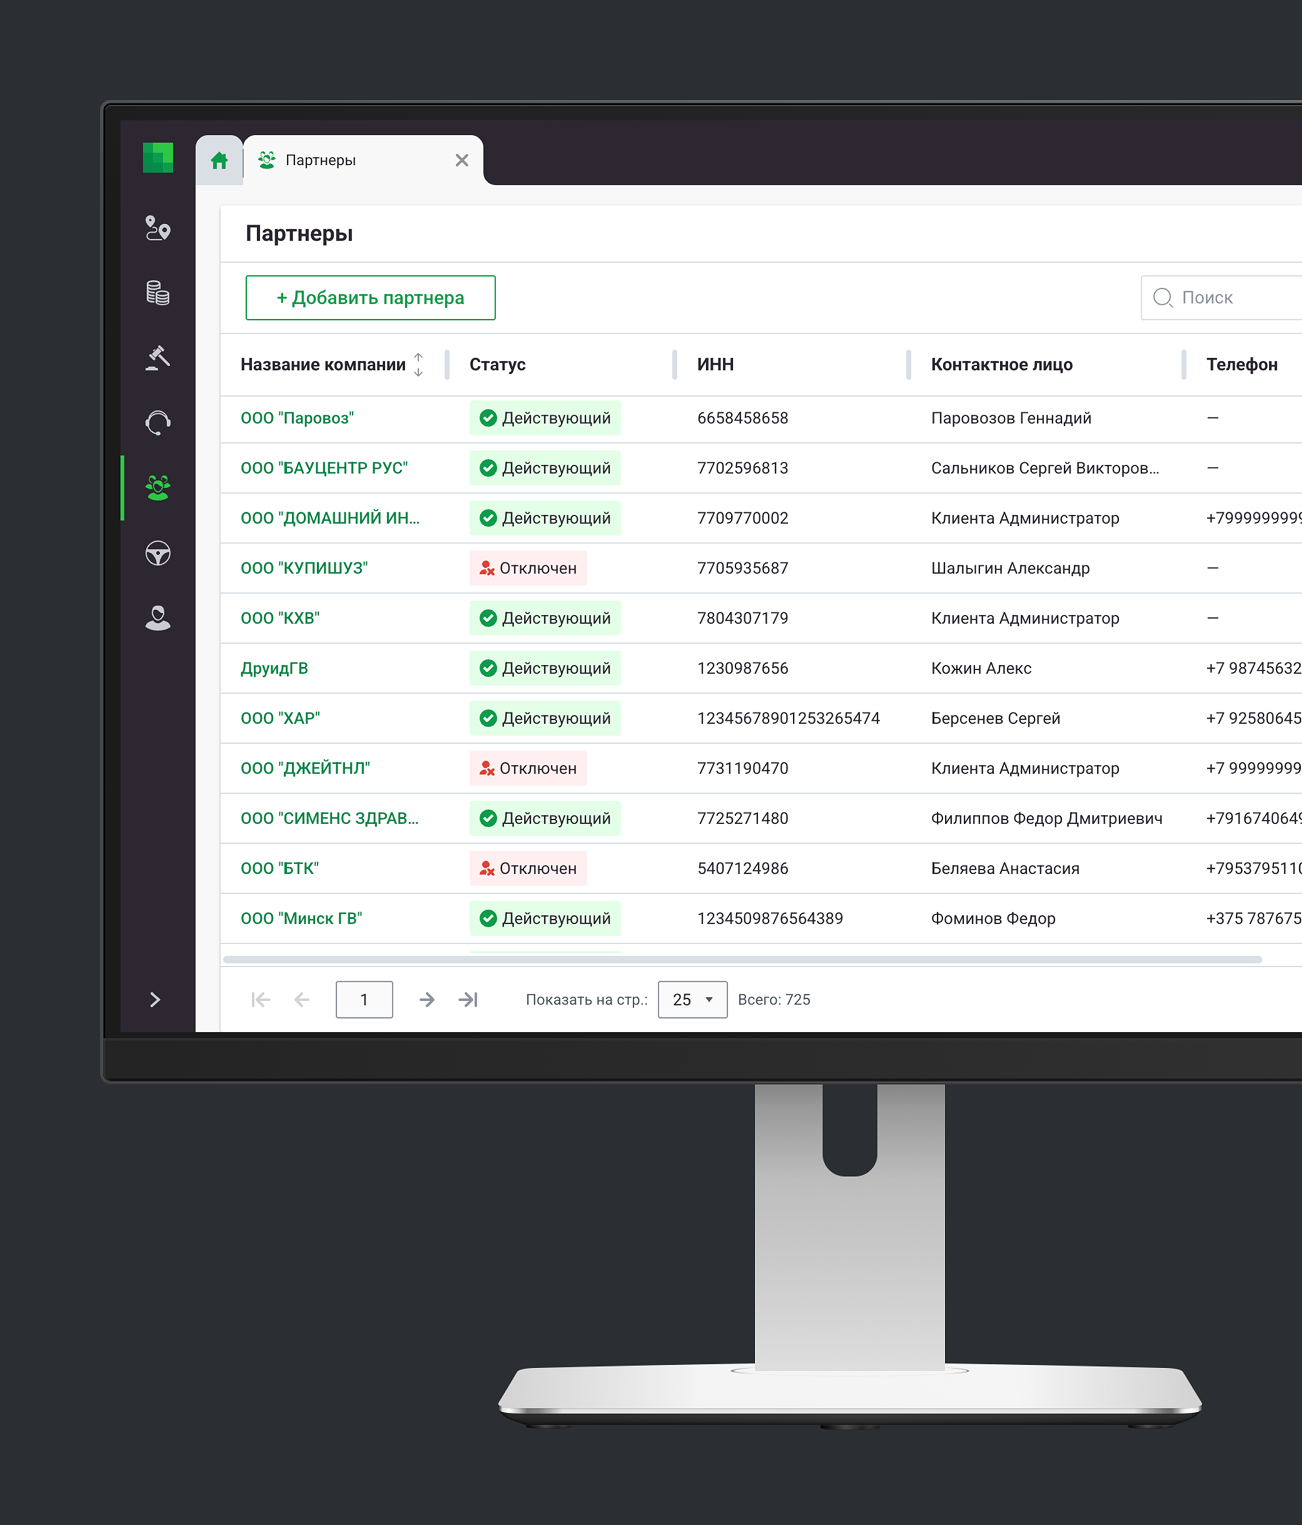
Task: Go to the home tab
Action: coord(219,160)
